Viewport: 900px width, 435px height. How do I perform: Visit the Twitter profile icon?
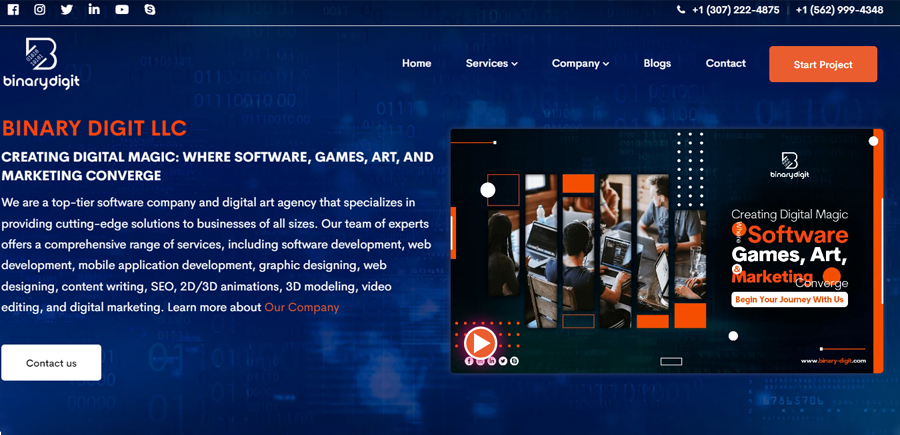(67, 10)
